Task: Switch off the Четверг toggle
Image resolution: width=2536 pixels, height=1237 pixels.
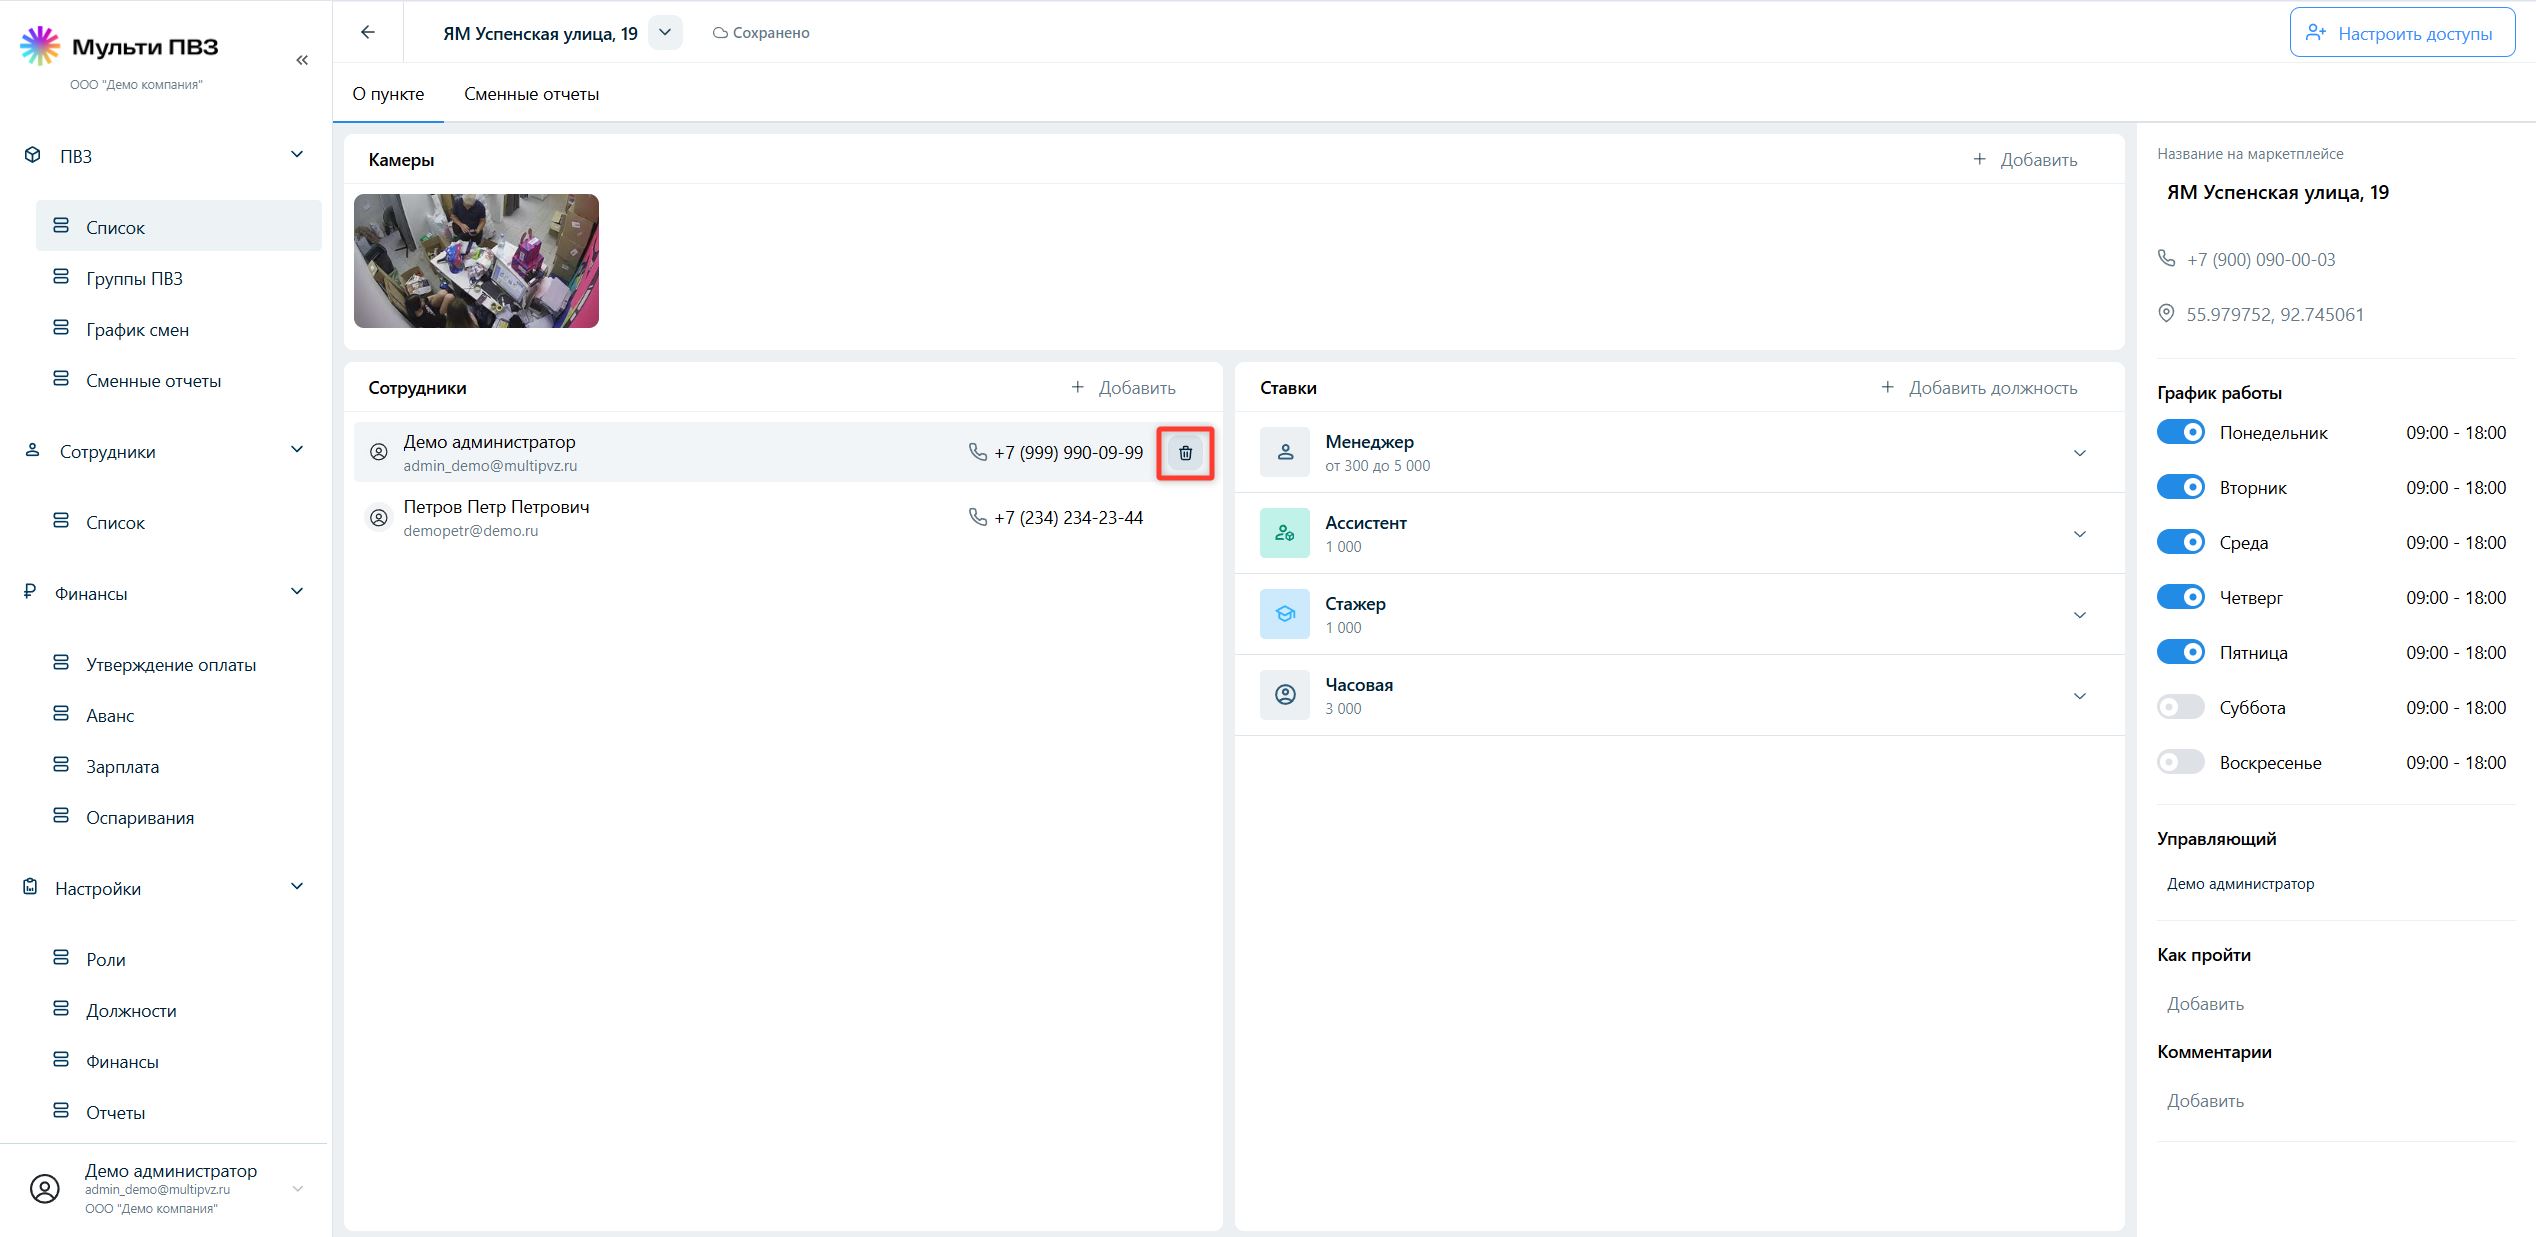Action: 2181,597
